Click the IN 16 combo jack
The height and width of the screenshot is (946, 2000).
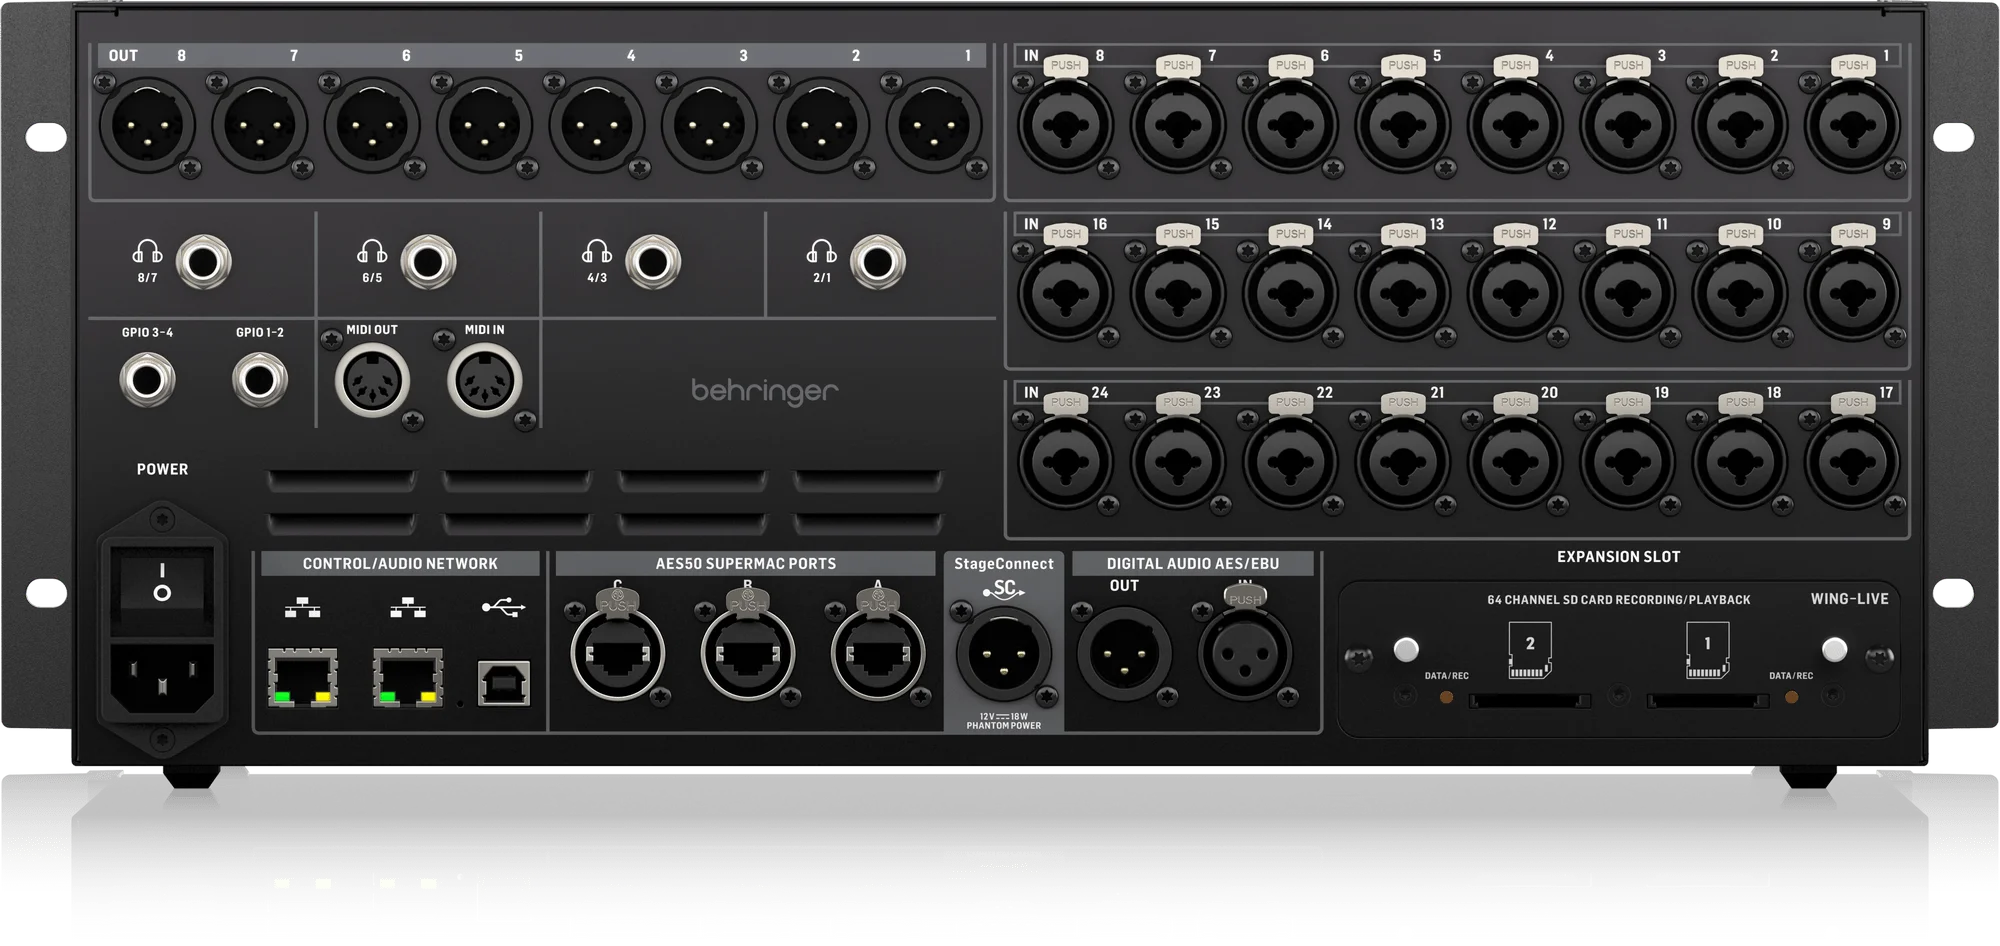point(1065,294)
